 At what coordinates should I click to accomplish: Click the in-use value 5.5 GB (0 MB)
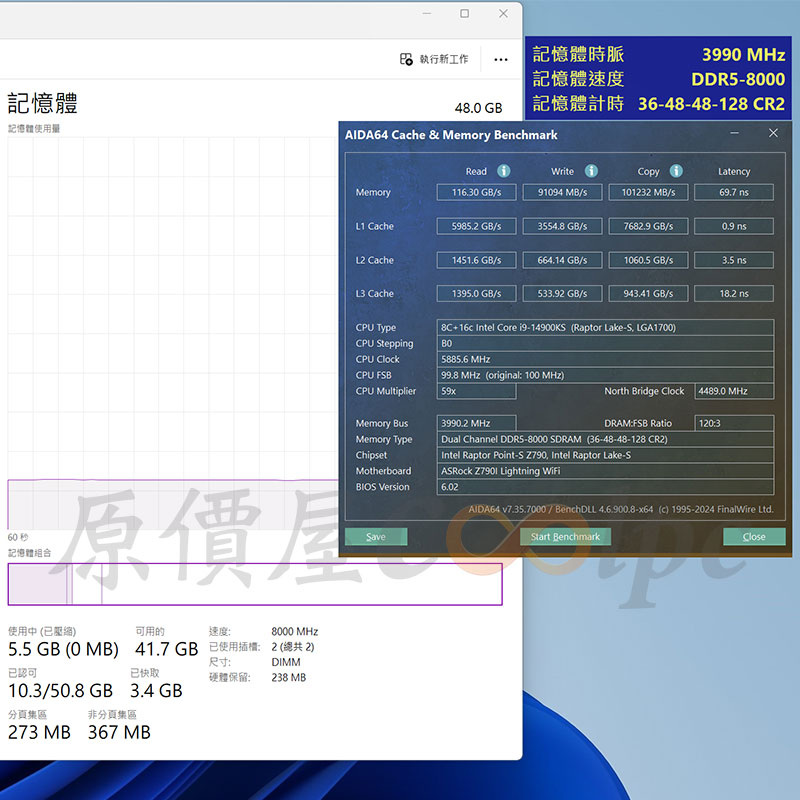[63, 649]
